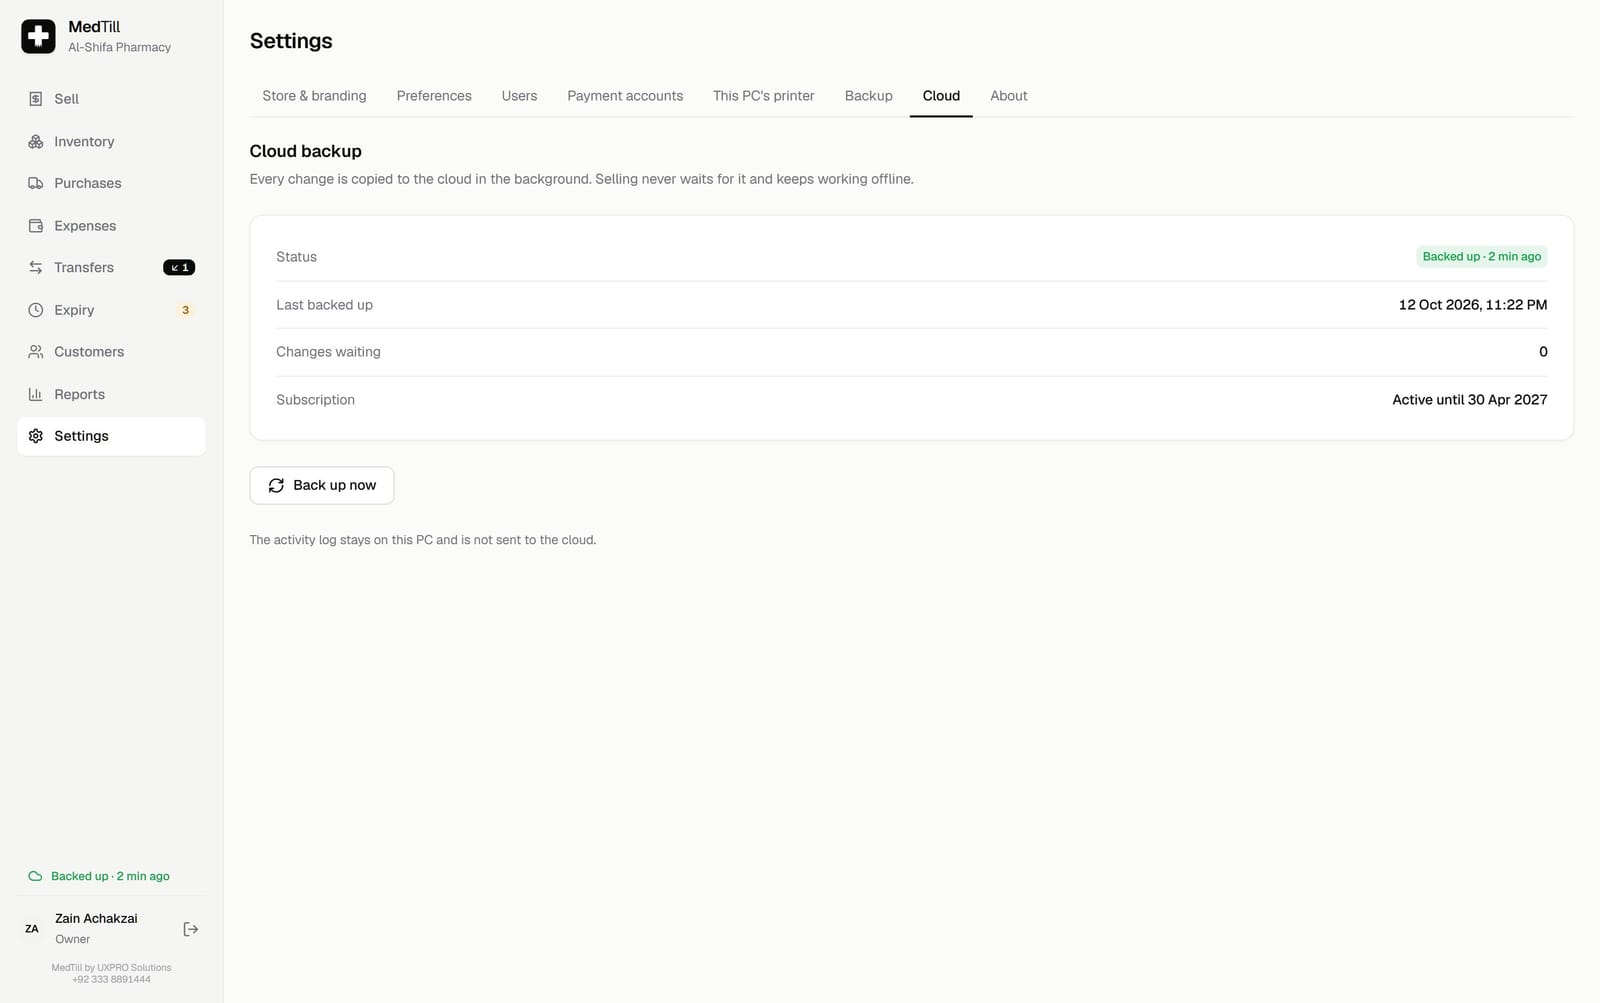The image size is (1600, 1003).
Task: Click the Expiry clock icon
Action: (x=36, y=310)
